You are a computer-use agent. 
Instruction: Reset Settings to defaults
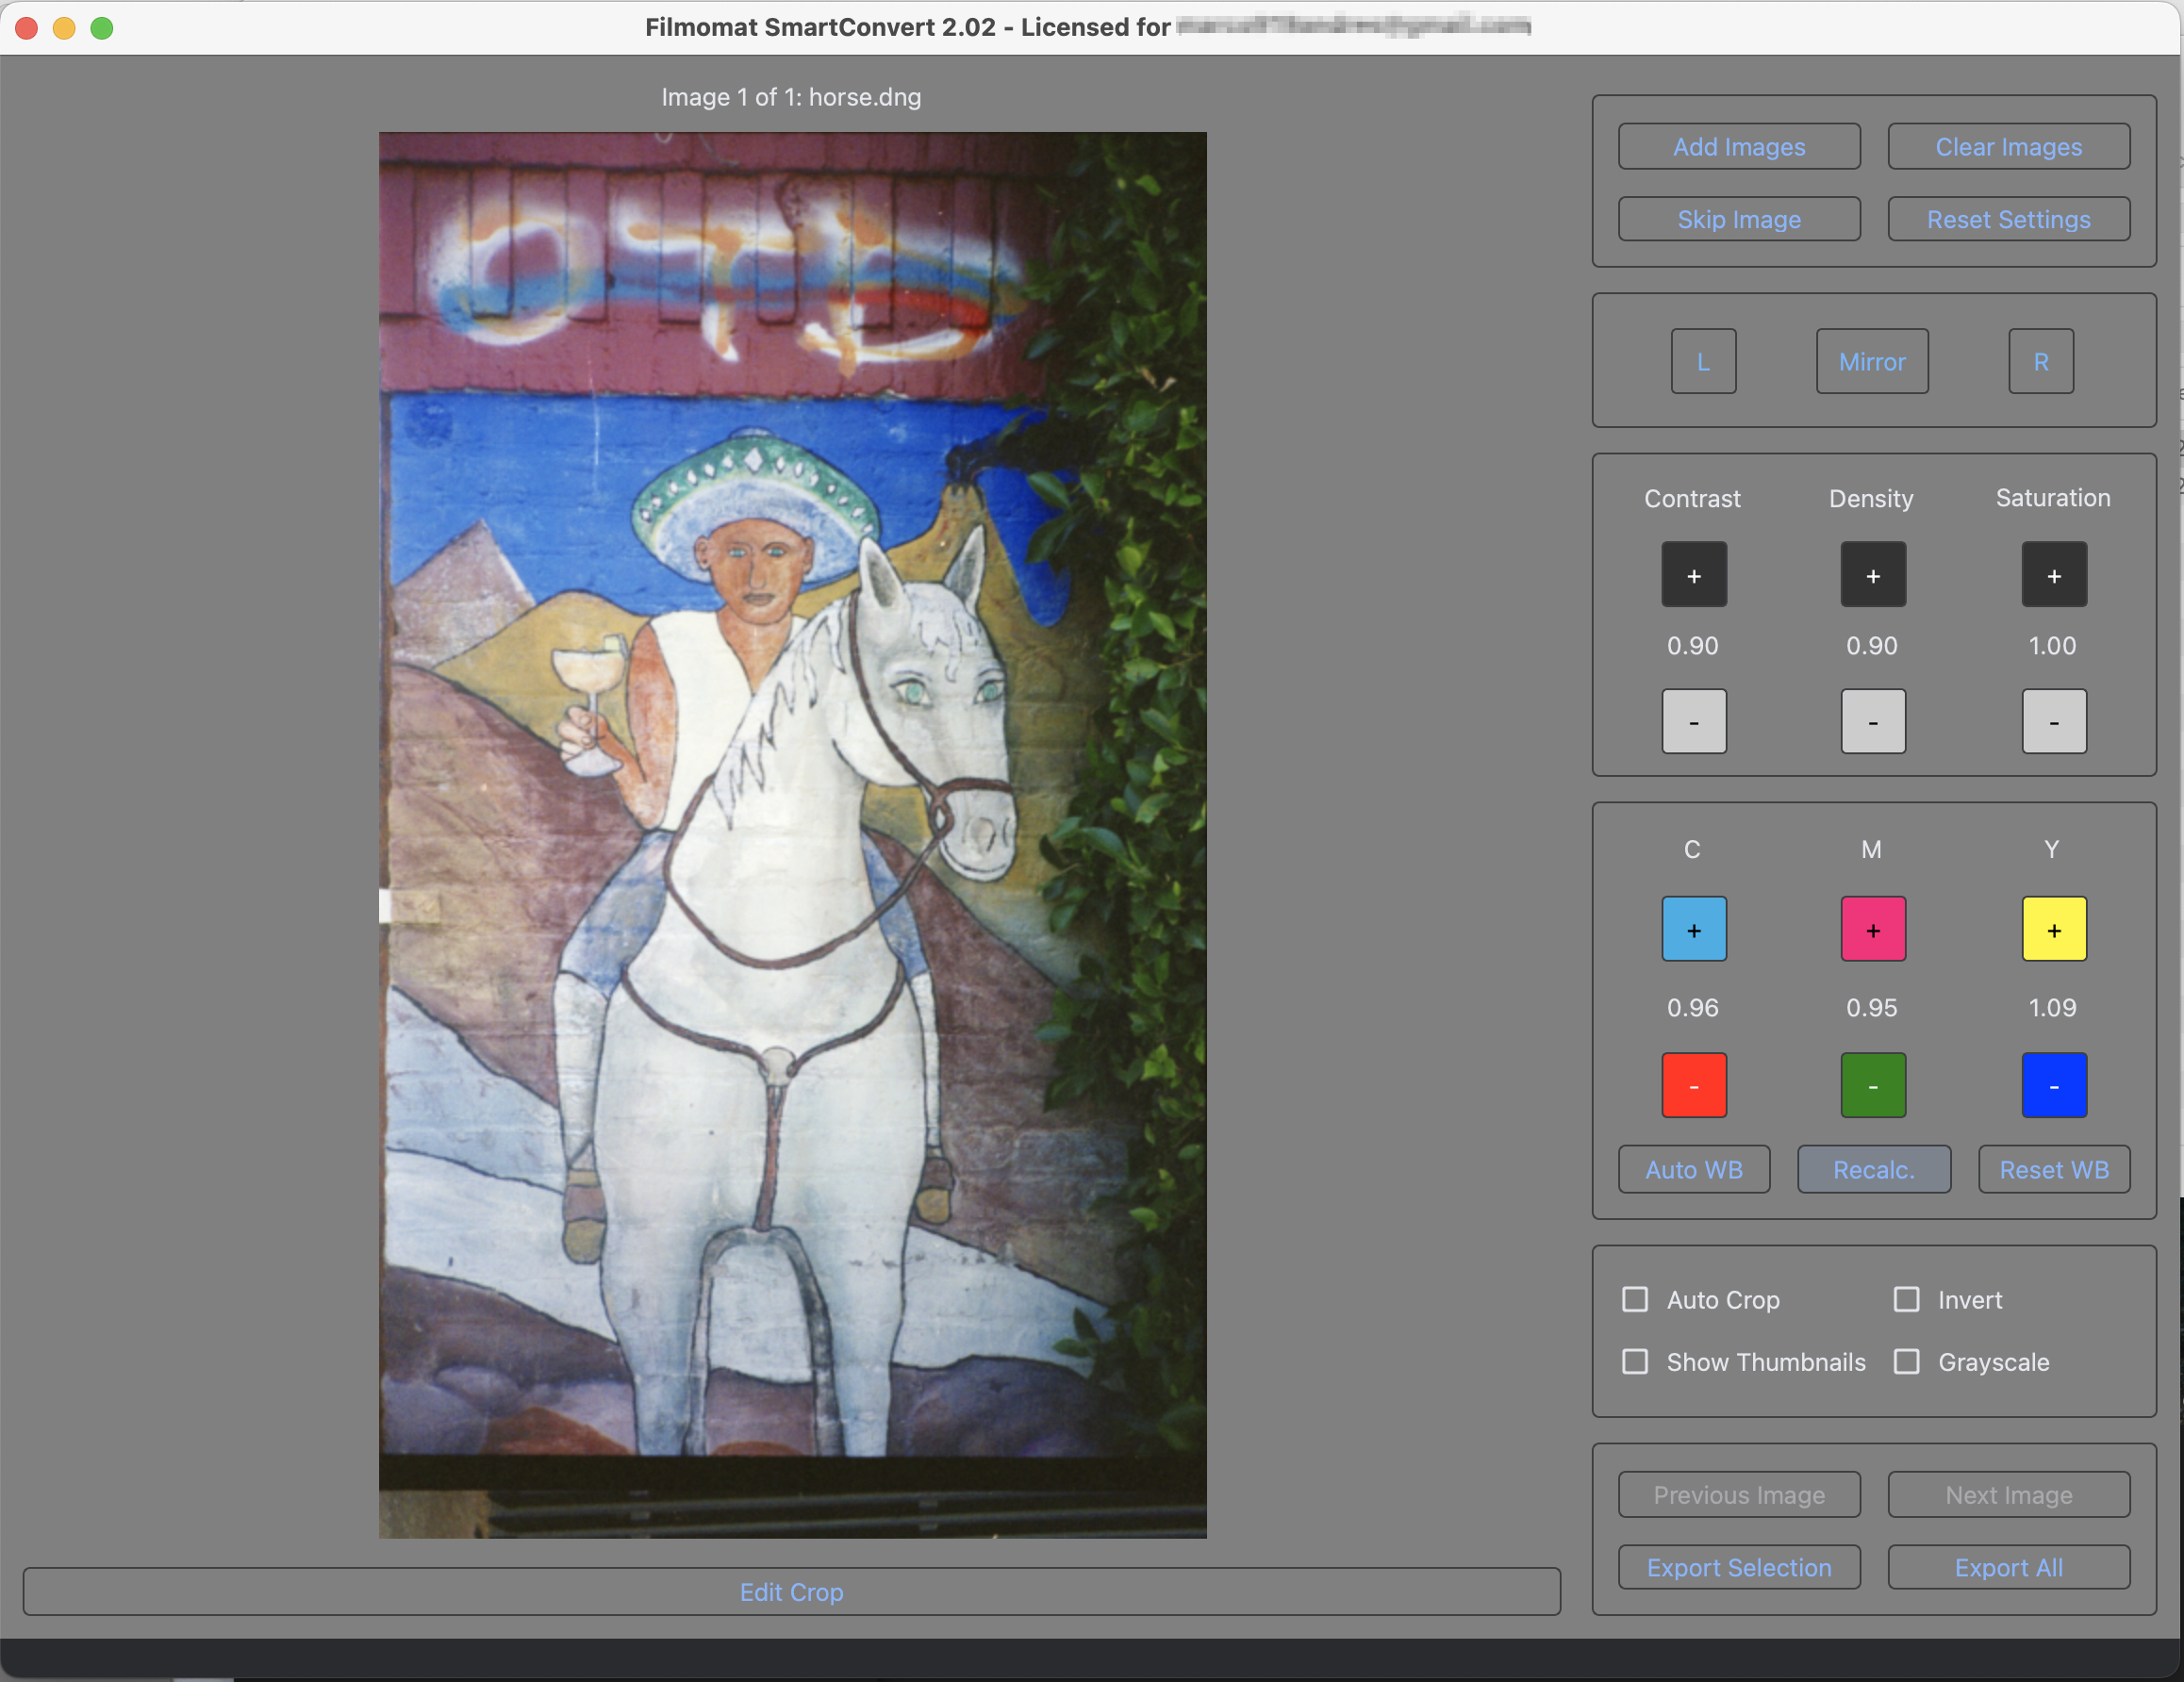[2008, 219]
